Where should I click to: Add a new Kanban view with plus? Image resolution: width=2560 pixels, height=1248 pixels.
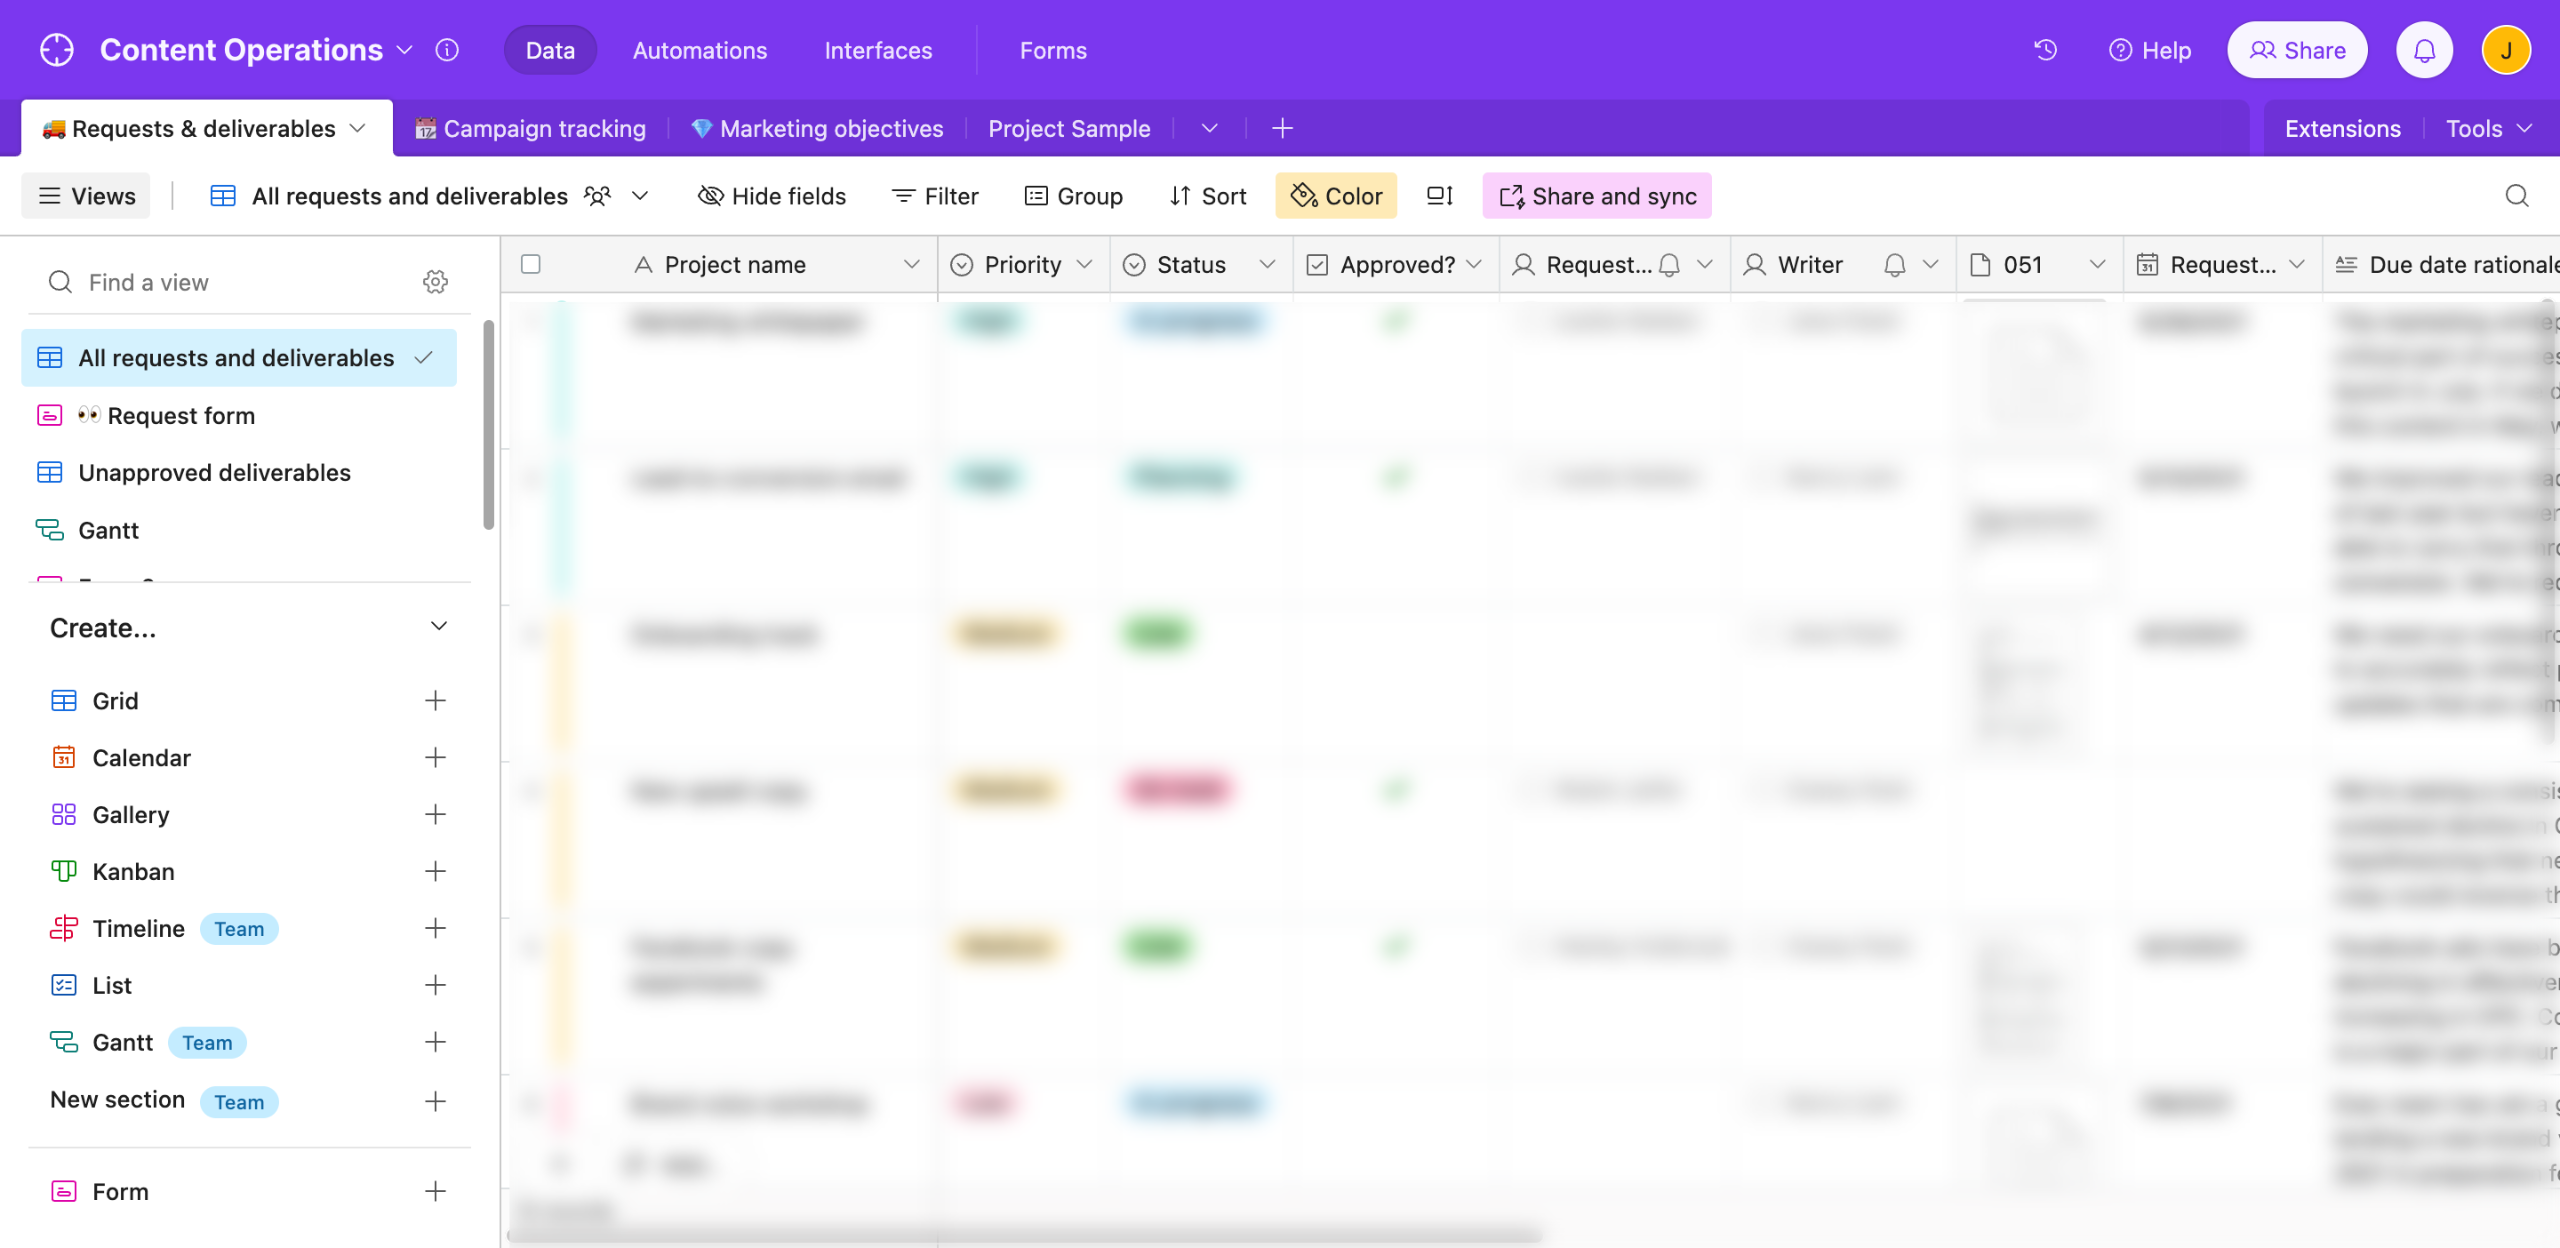(435, 871)
